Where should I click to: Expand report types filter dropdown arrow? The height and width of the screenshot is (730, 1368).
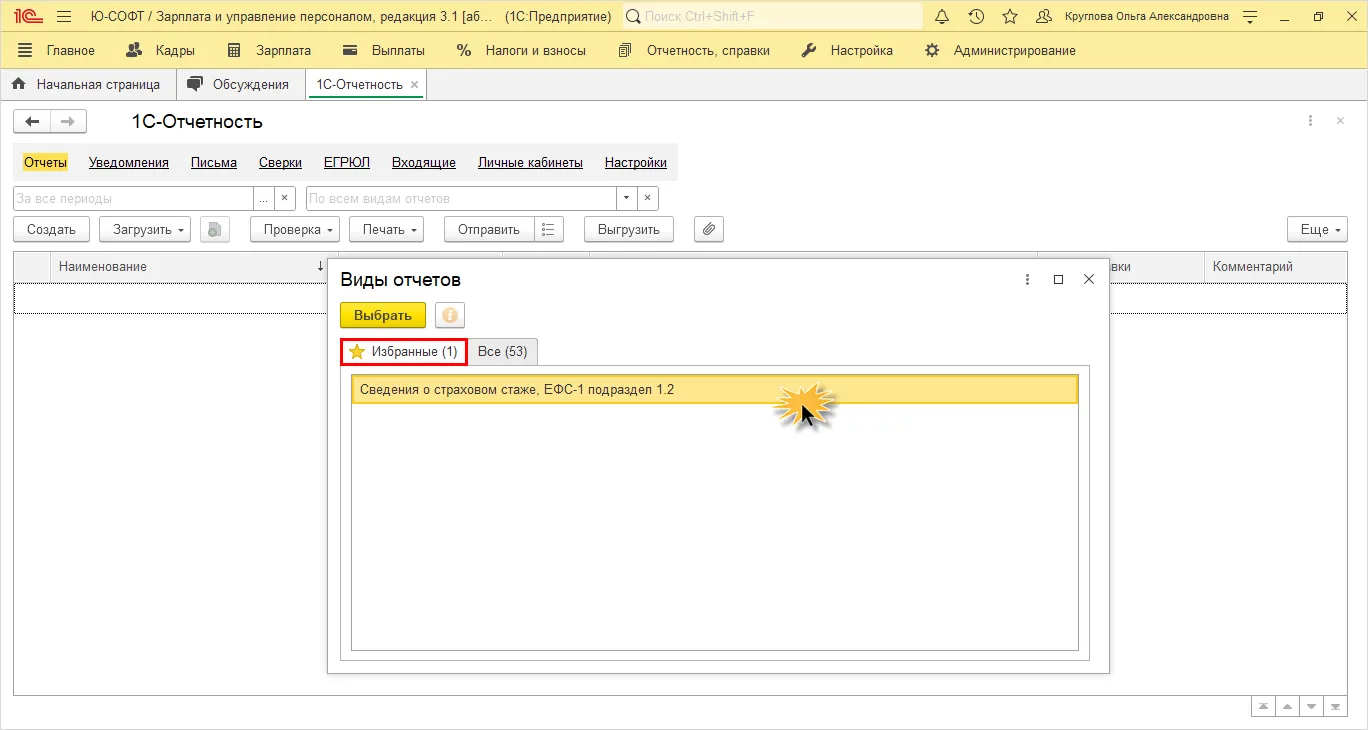point(627,198)
